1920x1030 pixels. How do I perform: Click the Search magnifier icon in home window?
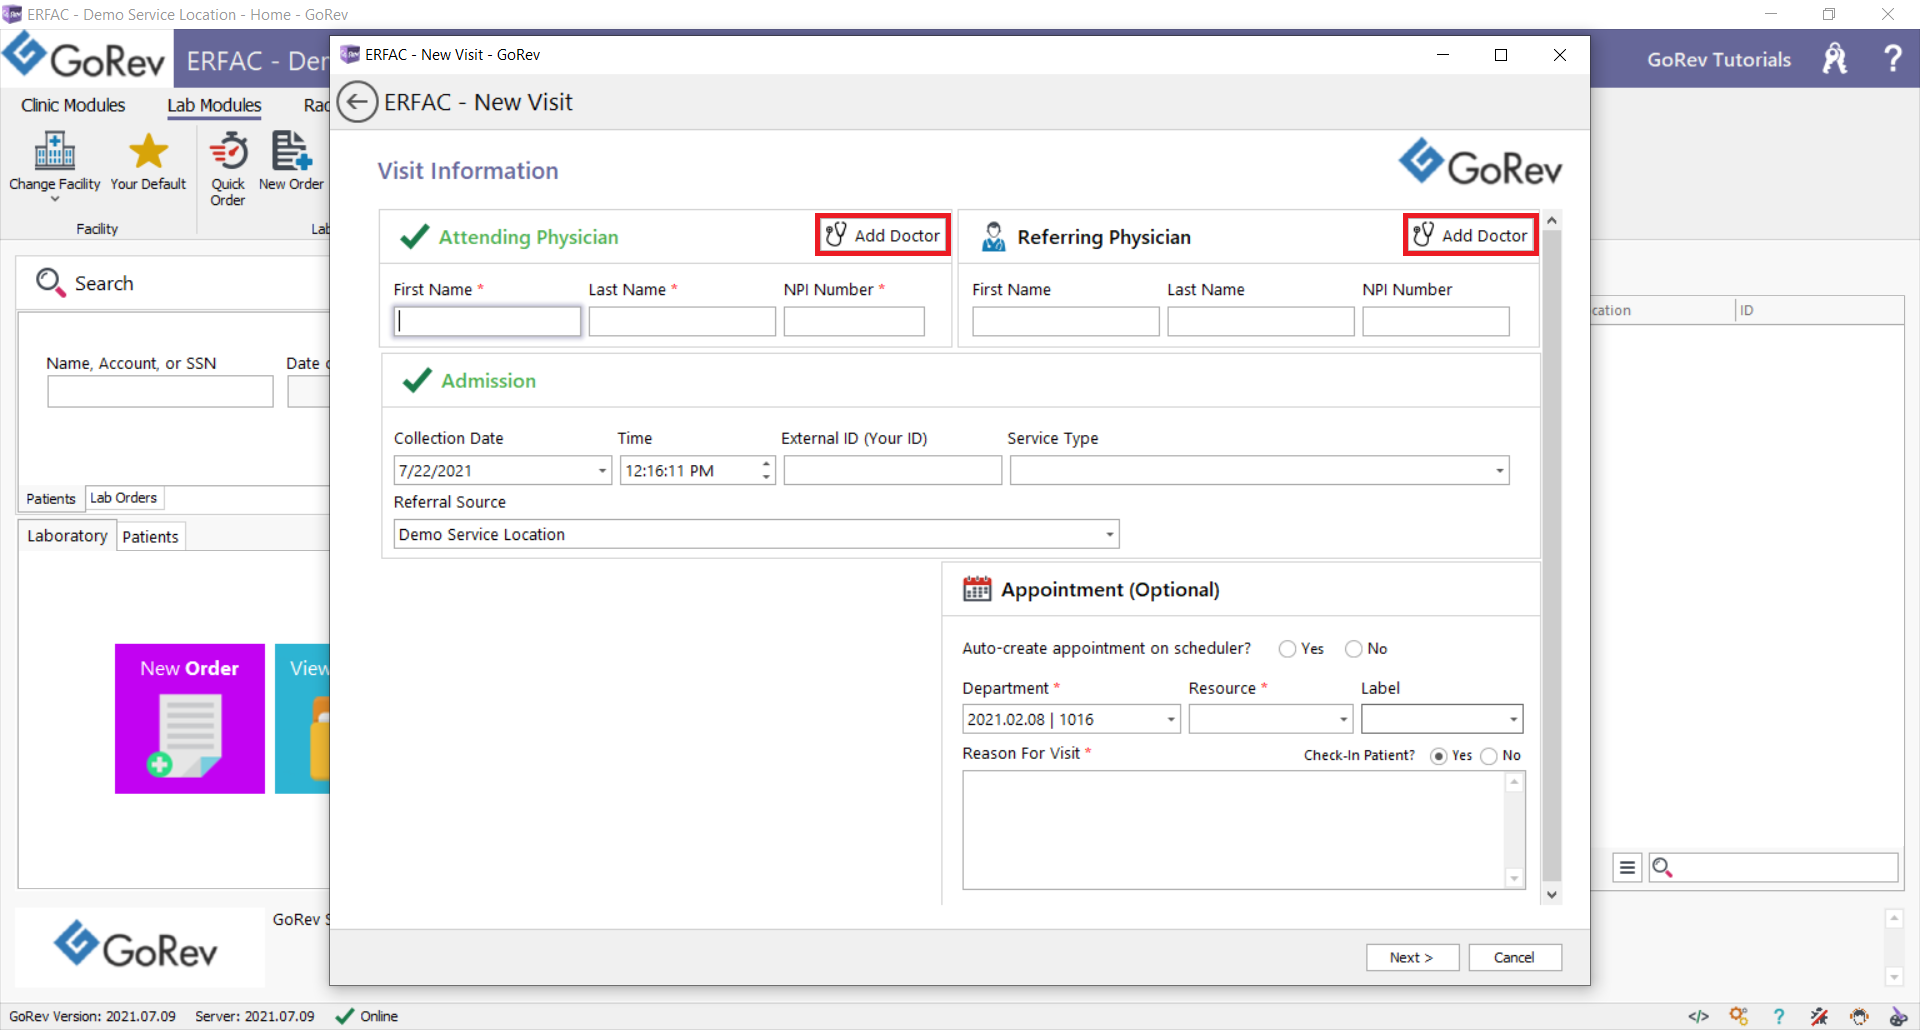50,282
